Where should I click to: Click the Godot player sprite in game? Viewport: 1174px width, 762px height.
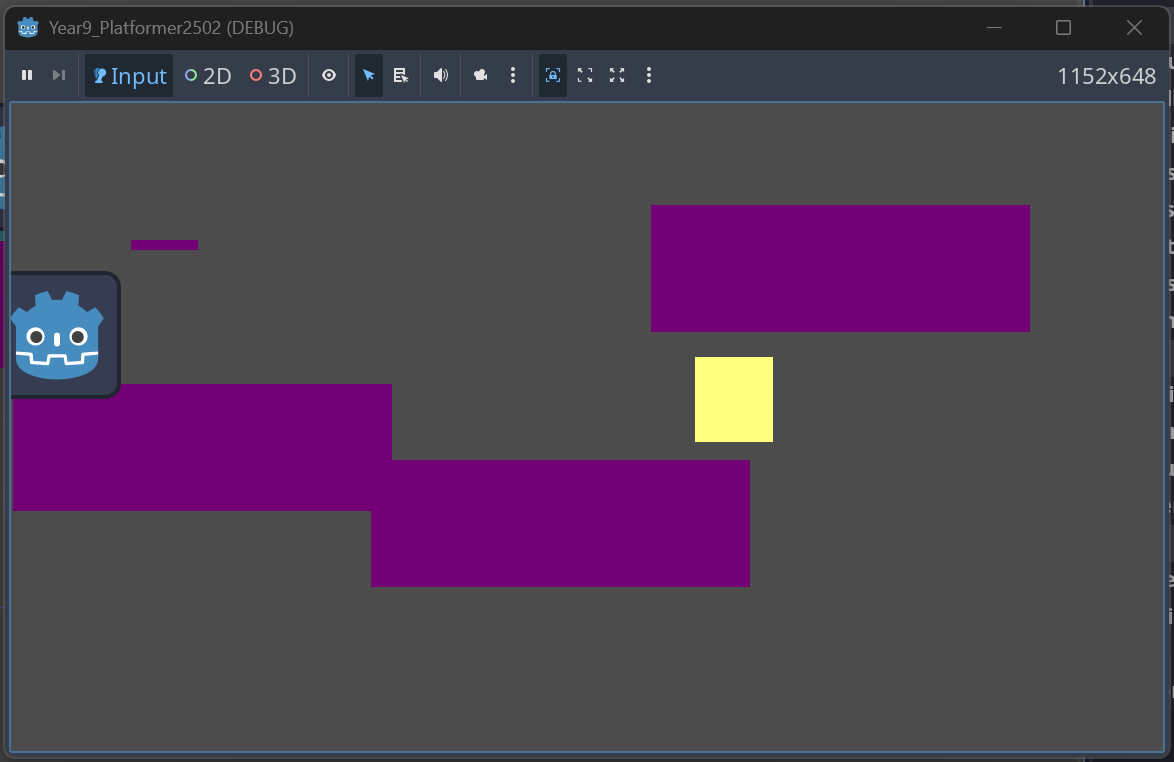tap(65, 335)
